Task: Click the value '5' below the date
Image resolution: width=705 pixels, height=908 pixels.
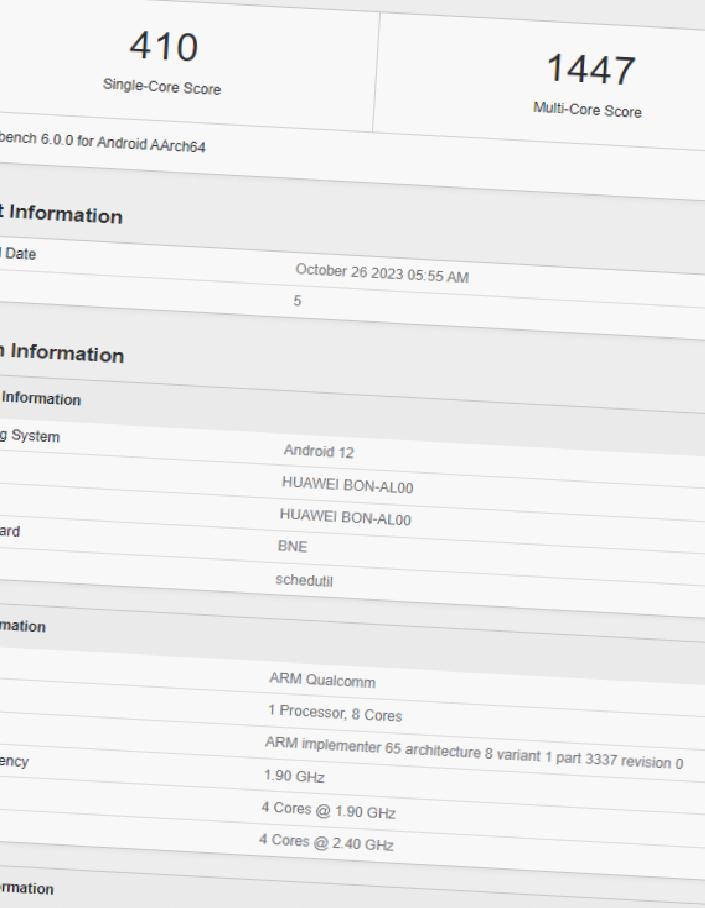Action: 297,301
